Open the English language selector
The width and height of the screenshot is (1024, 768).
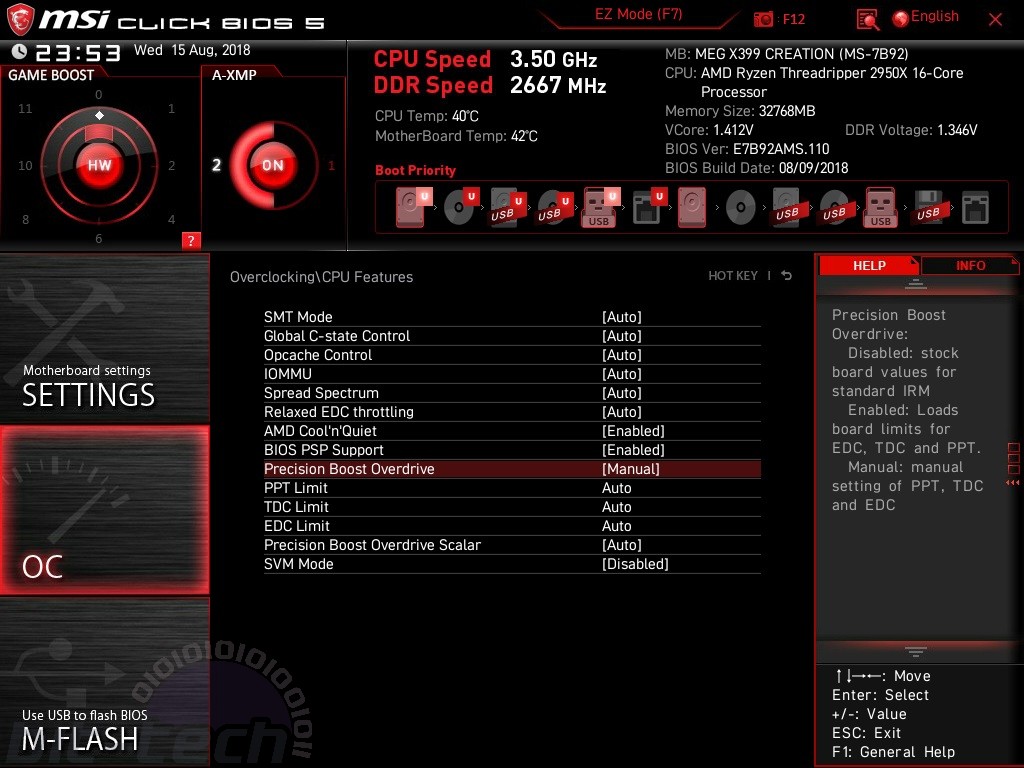coord(926,17)
